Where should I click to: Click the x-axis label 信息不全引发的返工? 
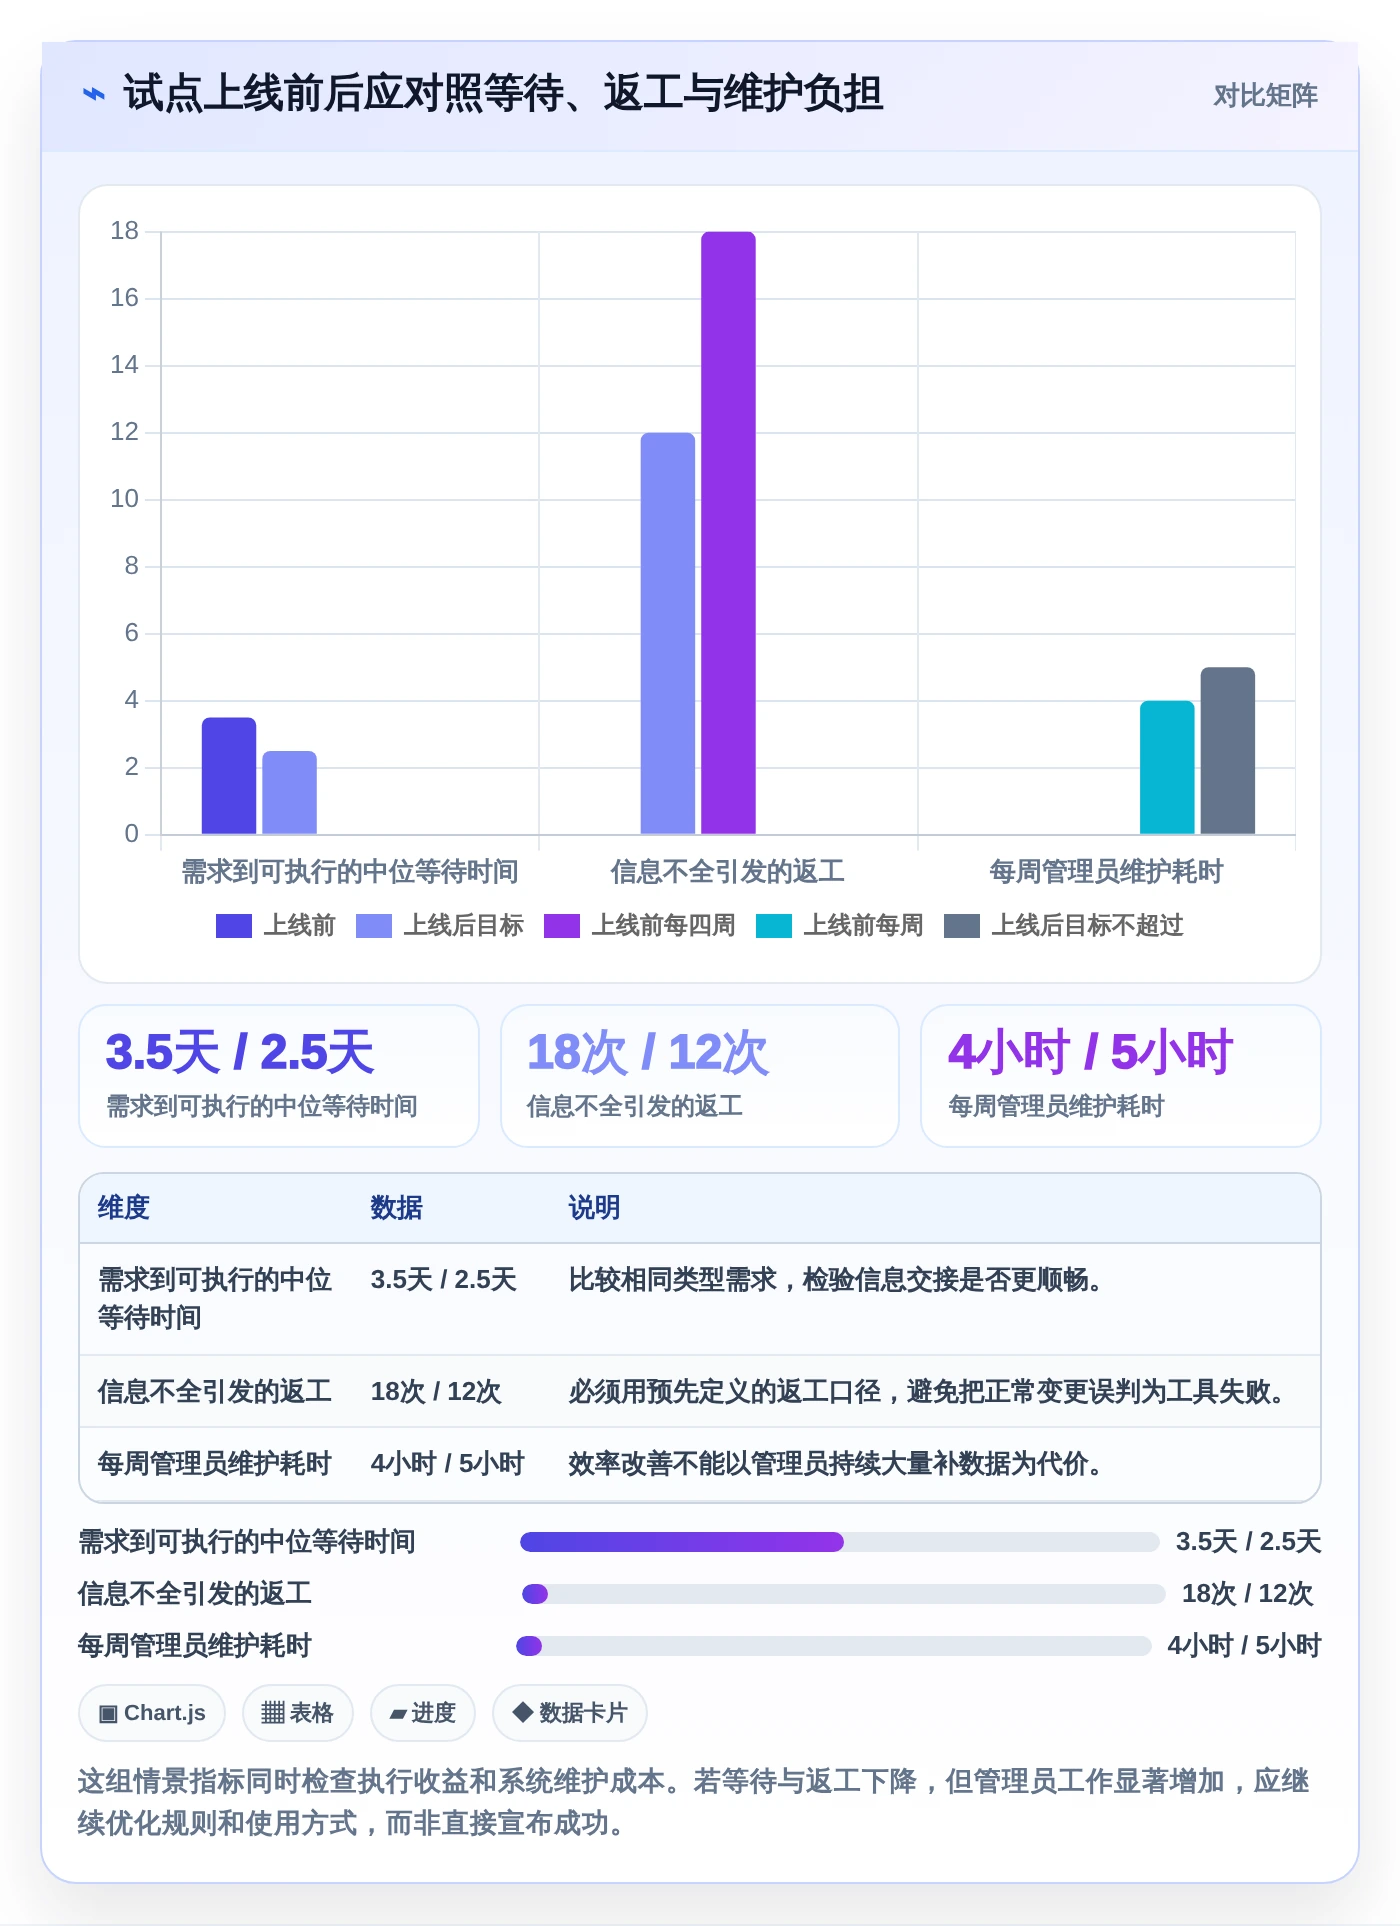pos(728,872)
